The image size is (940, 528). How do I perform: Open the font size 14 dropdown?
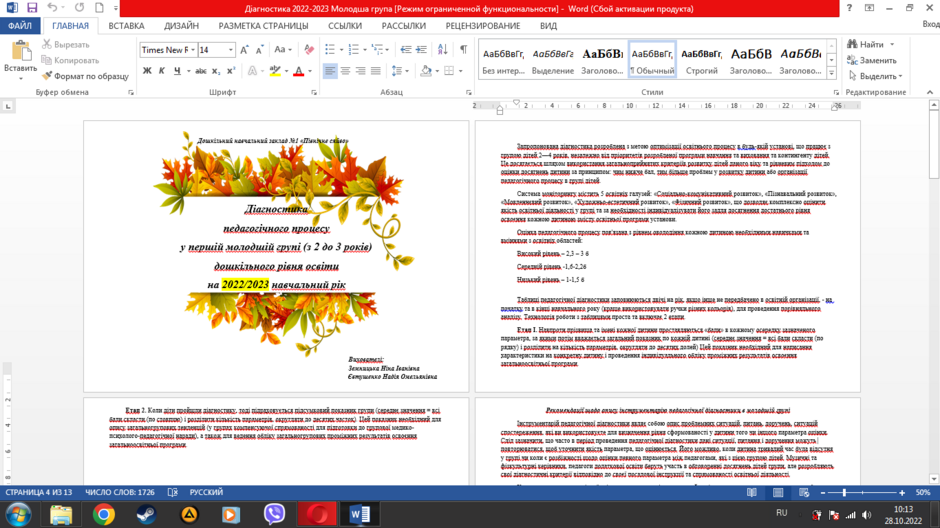[x=230, y=50]
